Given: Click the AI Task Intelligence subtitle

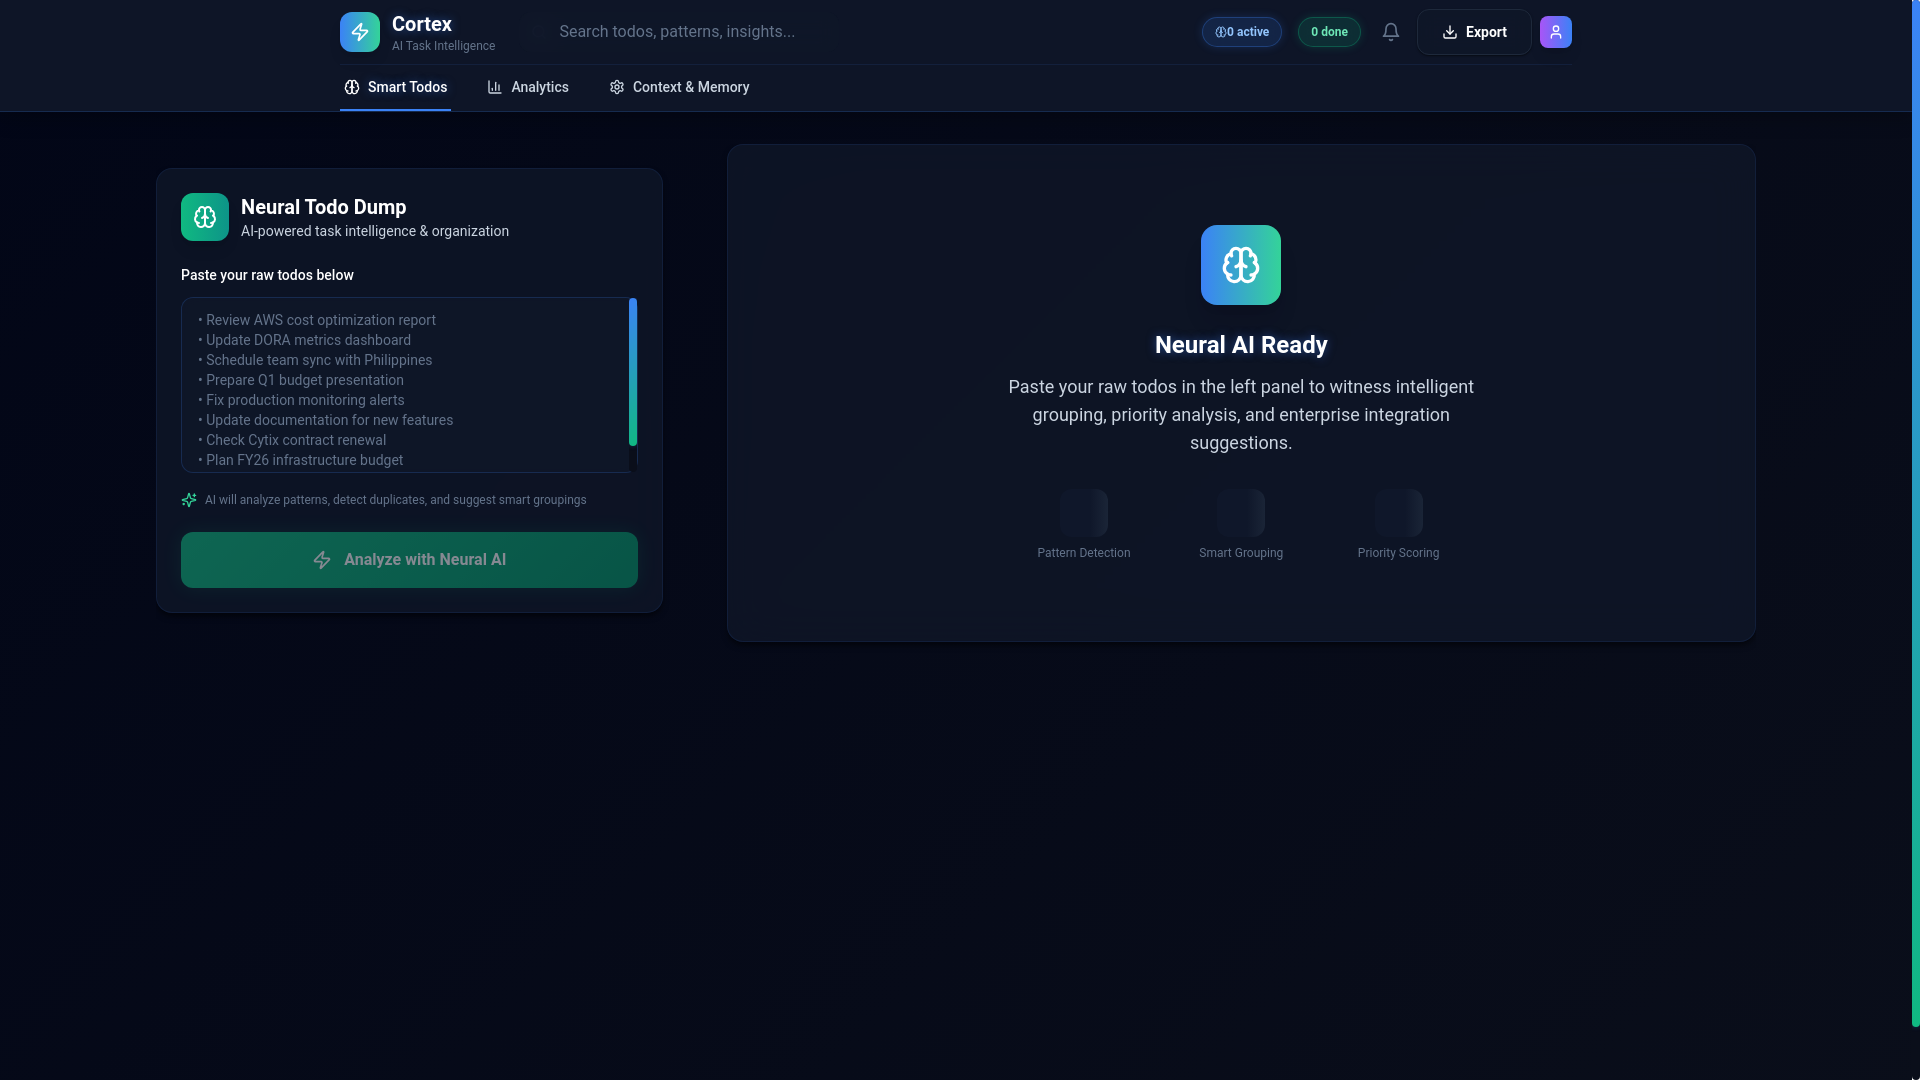Looking at the screenshot, I should [443, 46].
